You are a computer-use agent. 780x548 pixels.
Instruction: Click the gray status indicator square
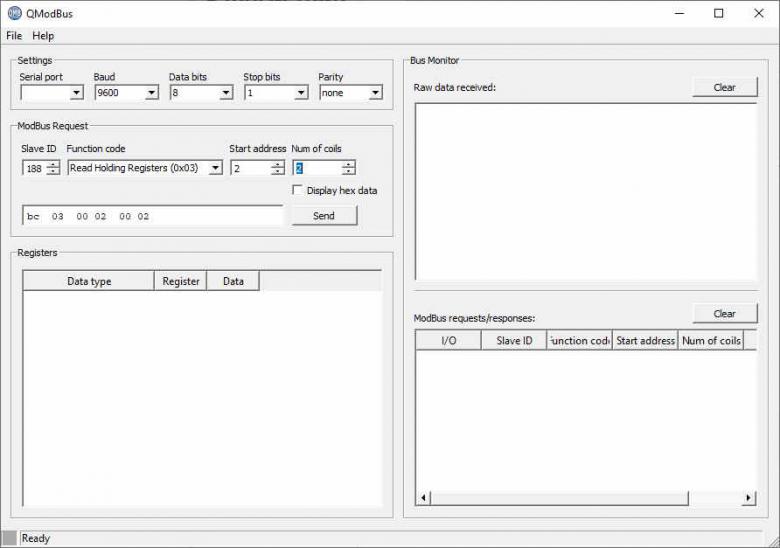point(9,538)
